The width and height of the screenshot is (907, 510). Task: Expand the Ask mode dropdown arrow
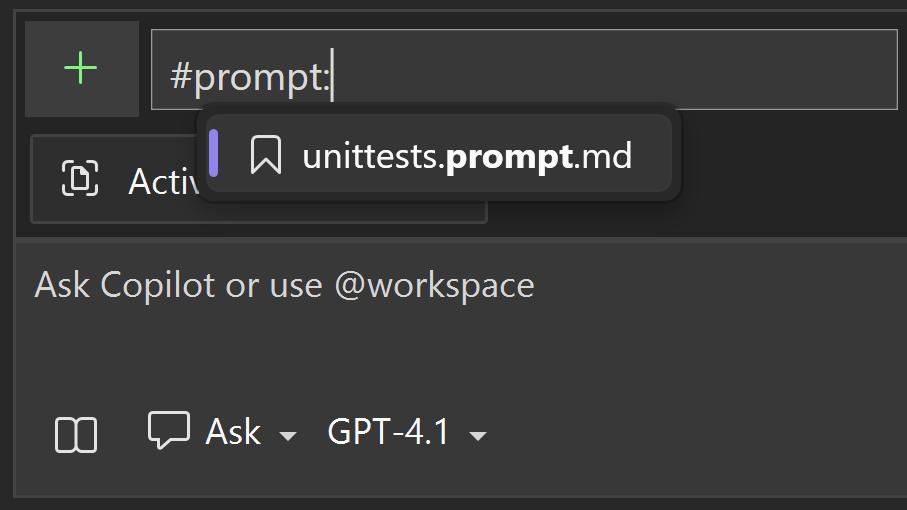pos(288,436)
